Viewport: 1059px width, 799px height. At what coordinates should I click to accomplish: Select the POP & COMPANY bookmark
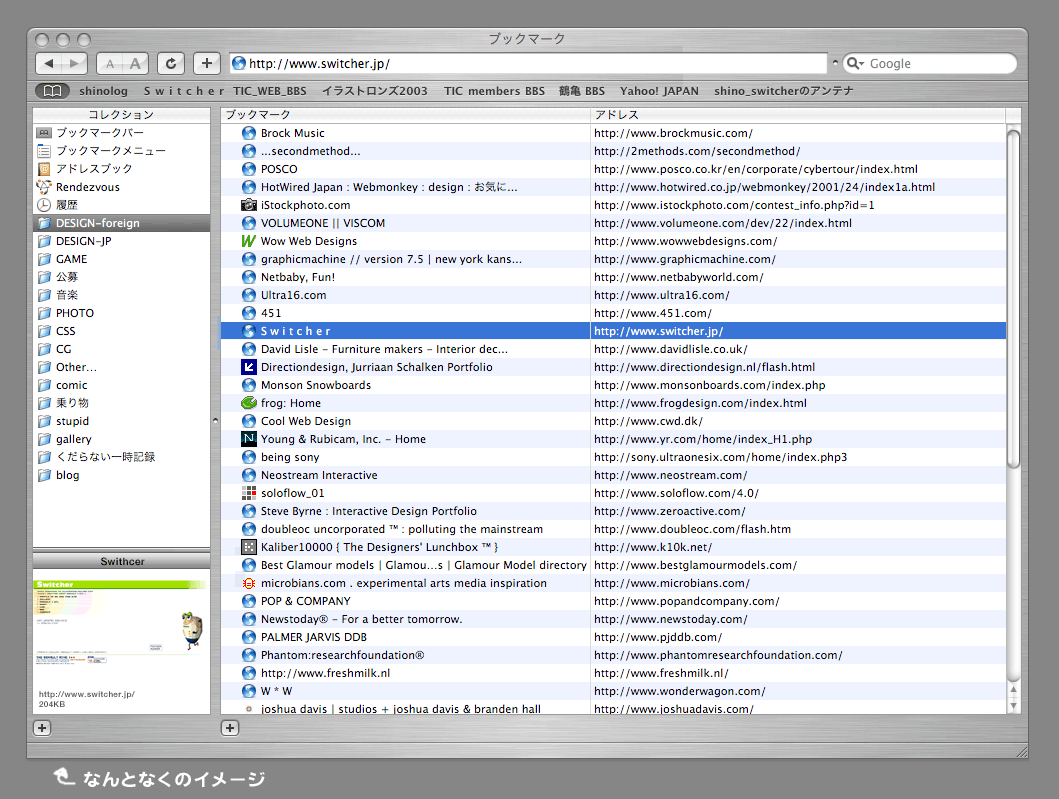pyautogui.click(x=306, y=601)
